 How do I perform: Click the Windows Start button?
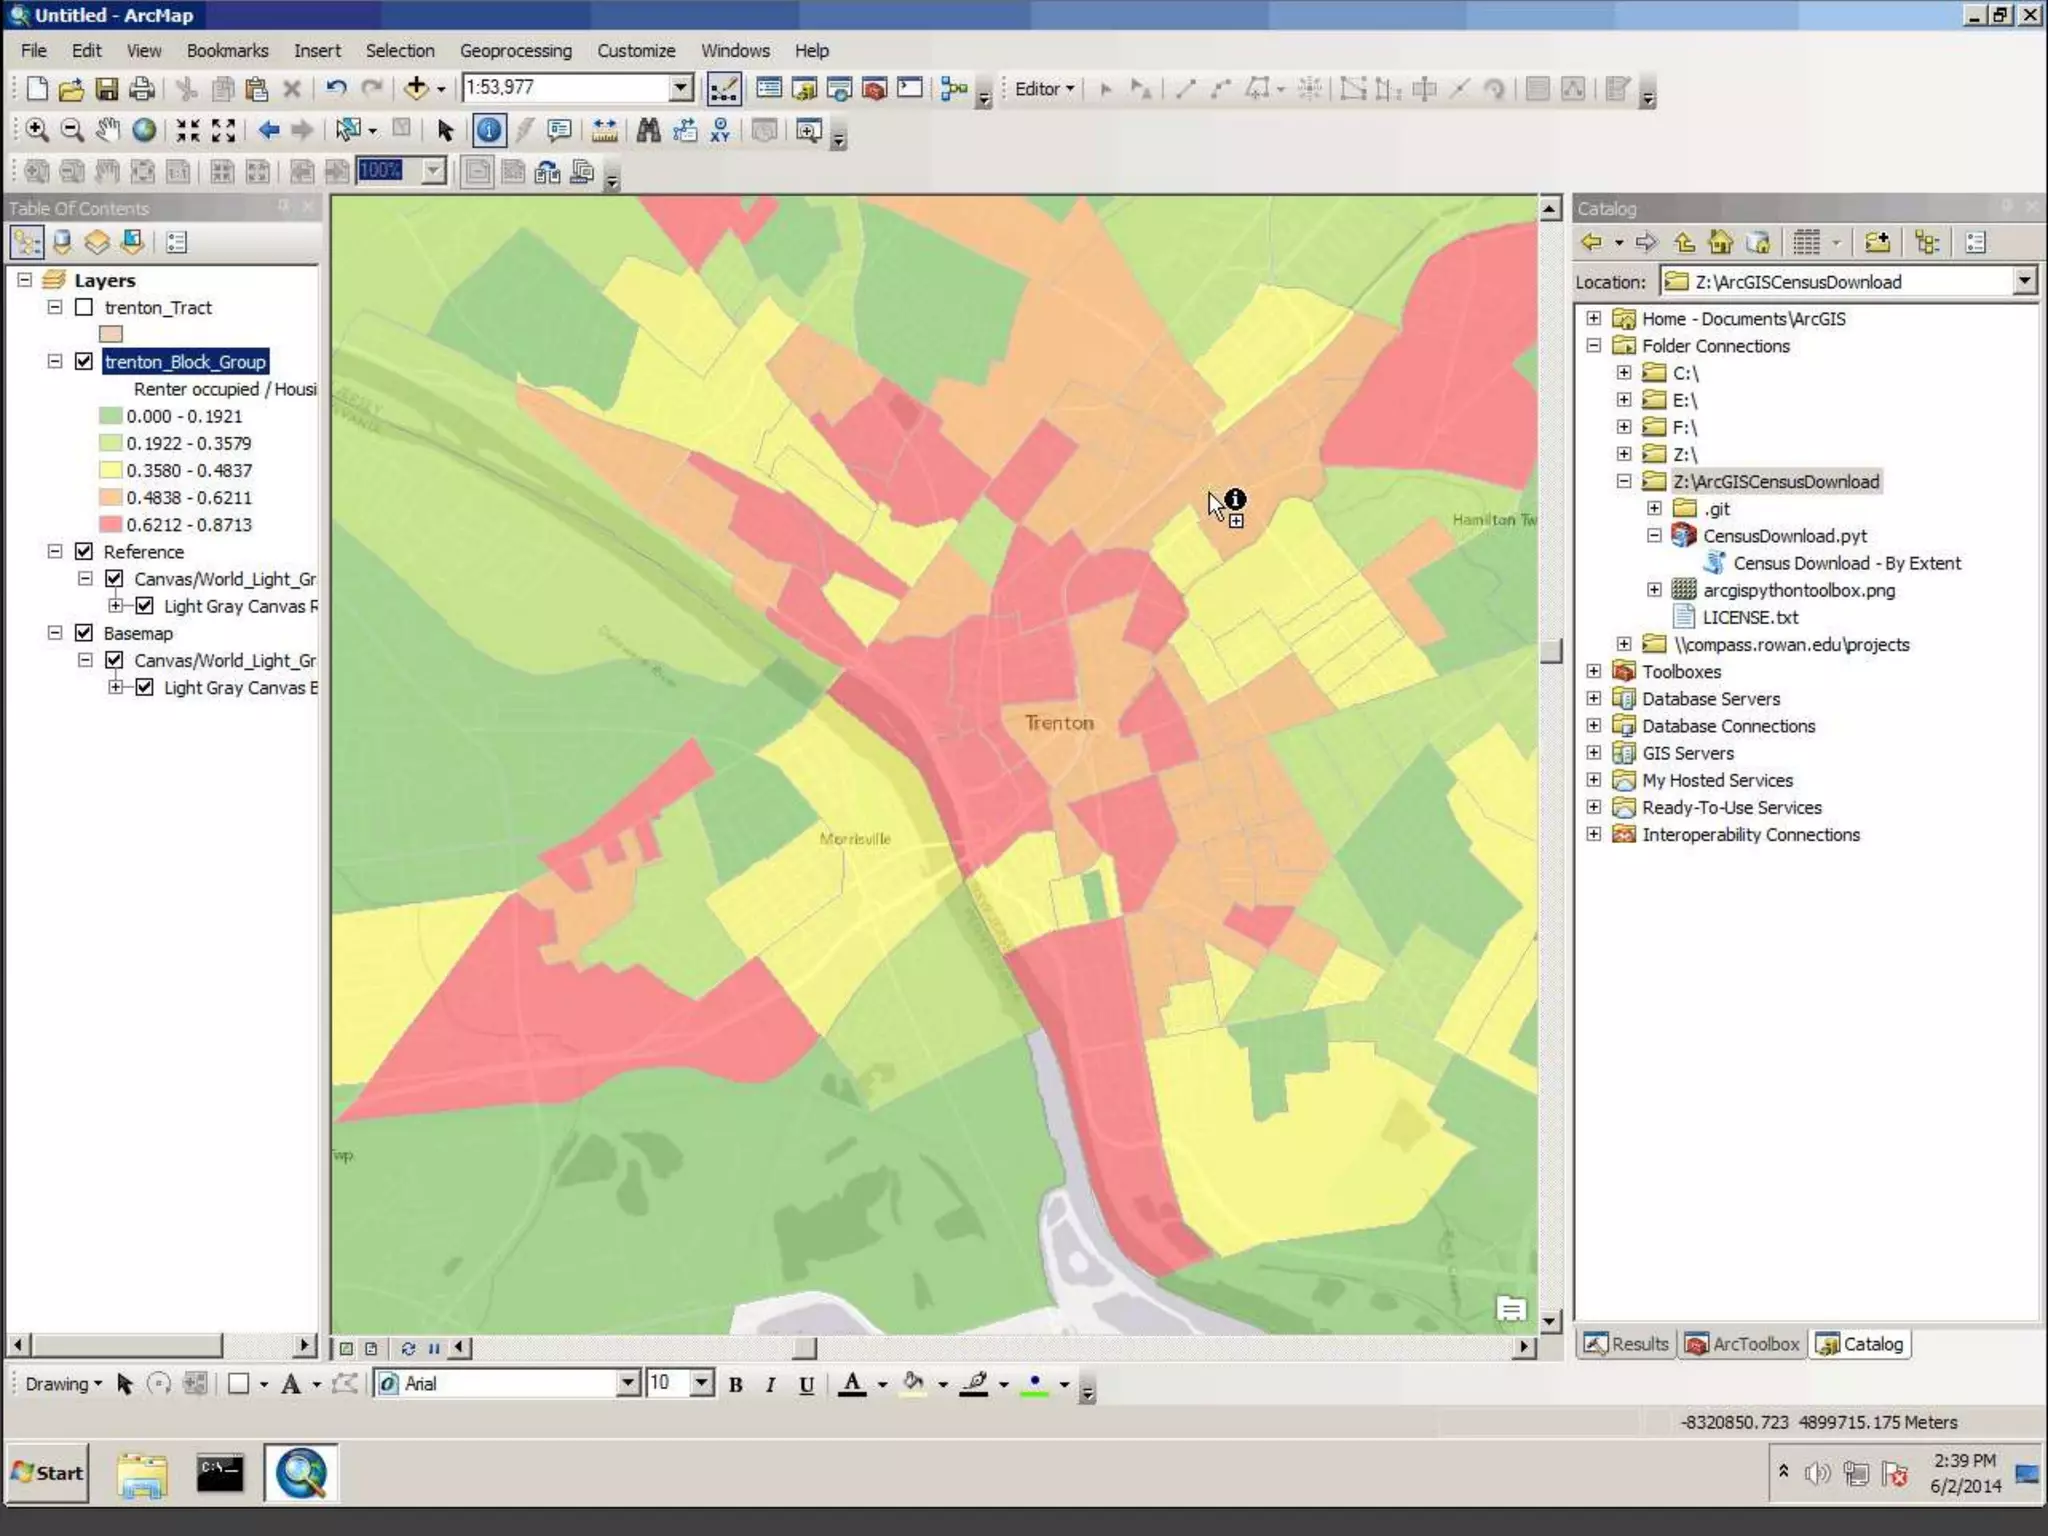(47, 1473)
